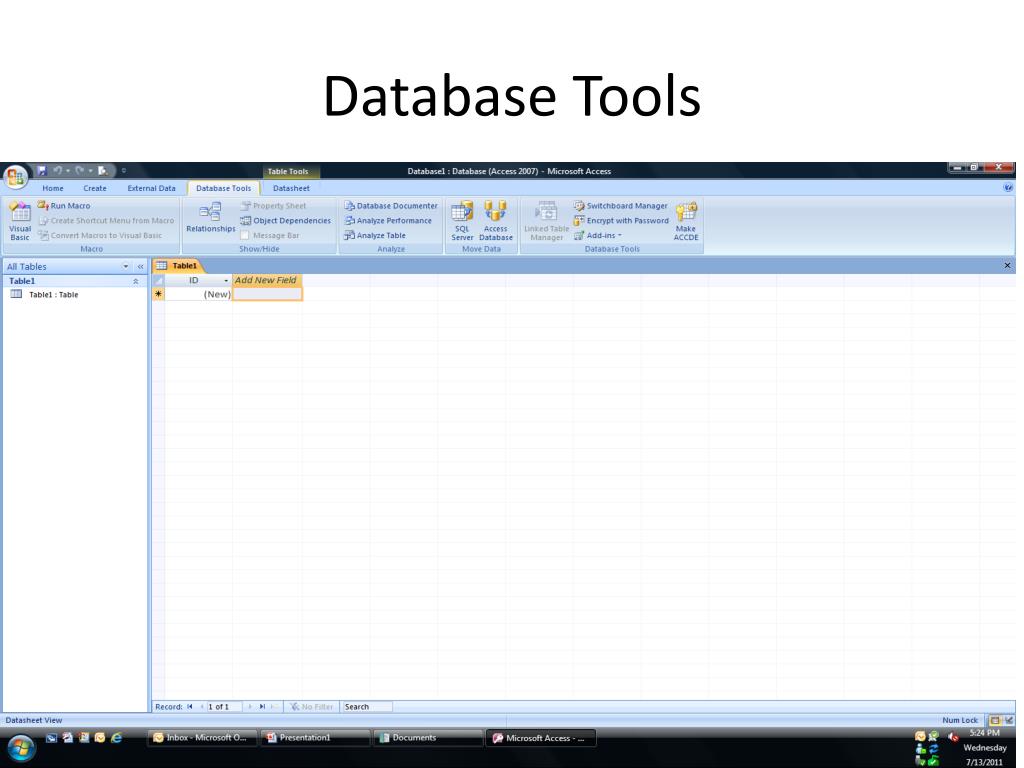
Task: Open the Relationships window
Action: [210, 217]
